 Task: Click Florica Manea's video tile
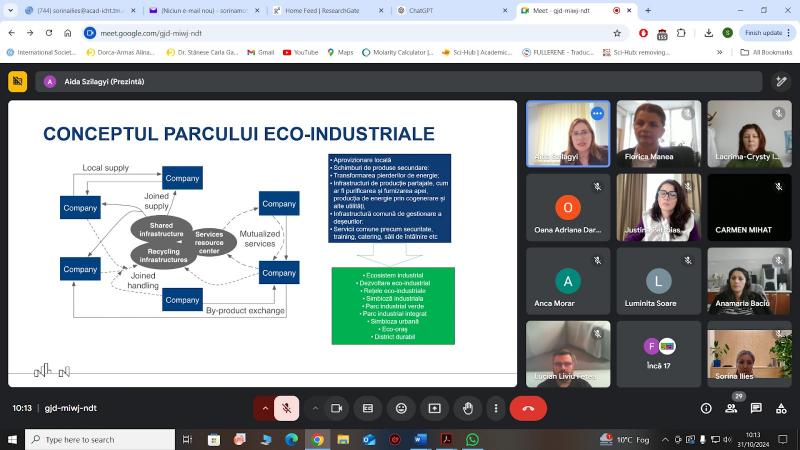point(658,133)
